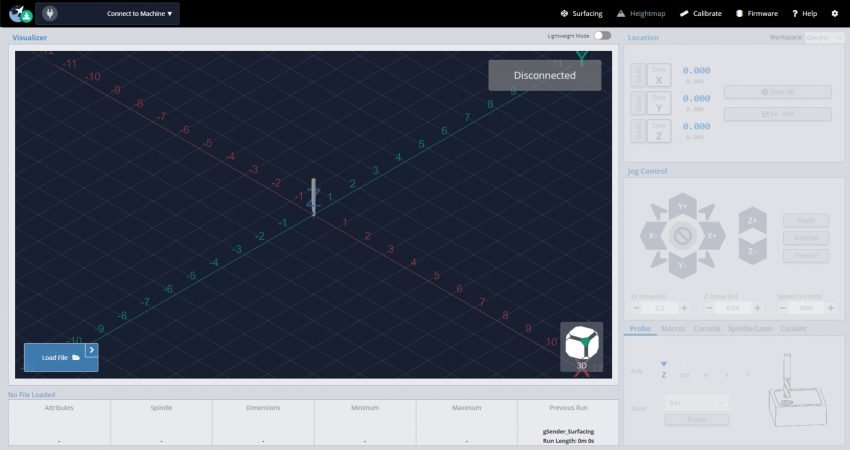The image size is (850, 450).
Task: Click the plug connection icon
Action: click(x=50, y=13)
